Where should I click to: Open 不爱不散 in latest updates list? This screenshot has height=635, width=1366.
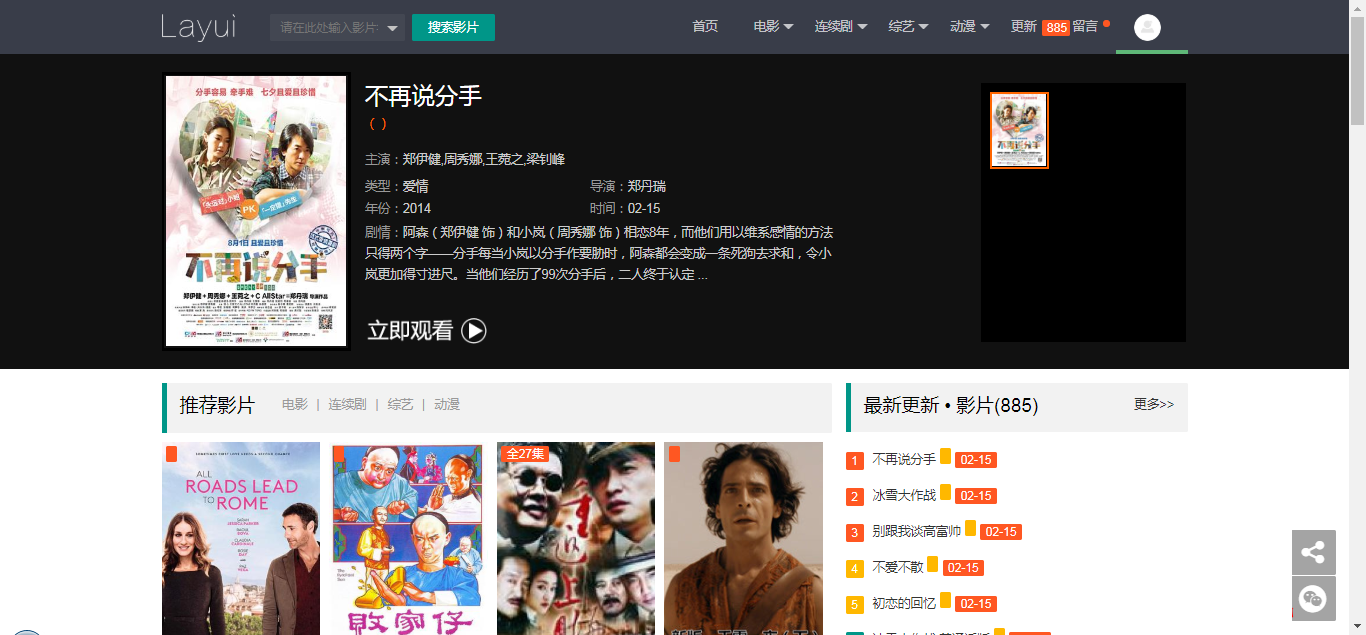tap(898, 567)
